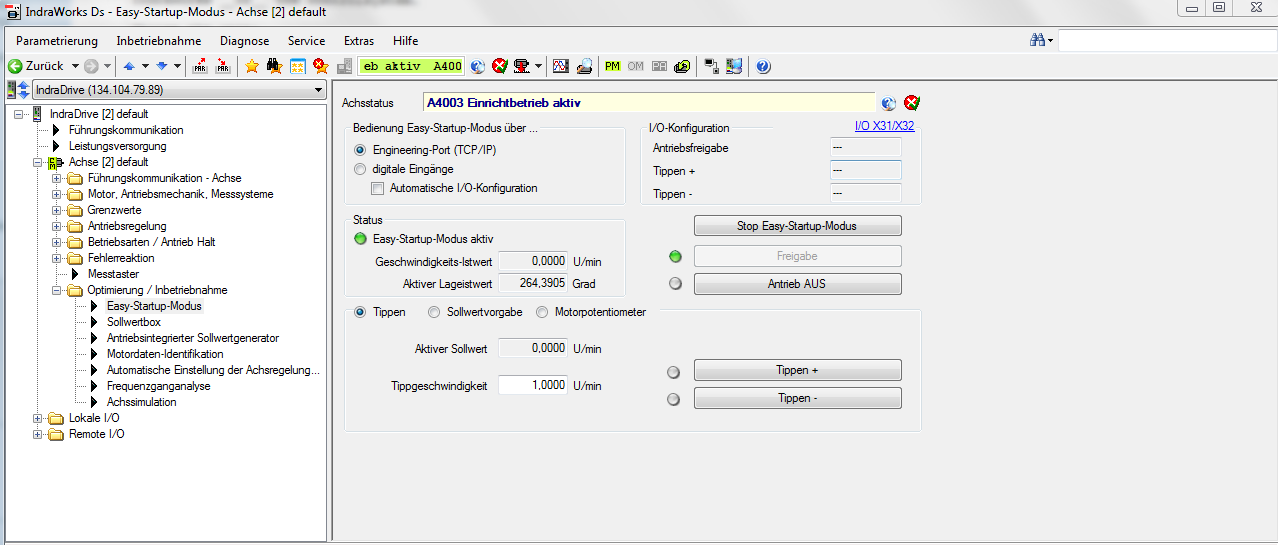Click the globe icon beside Achsstatus field

[889, 102]
